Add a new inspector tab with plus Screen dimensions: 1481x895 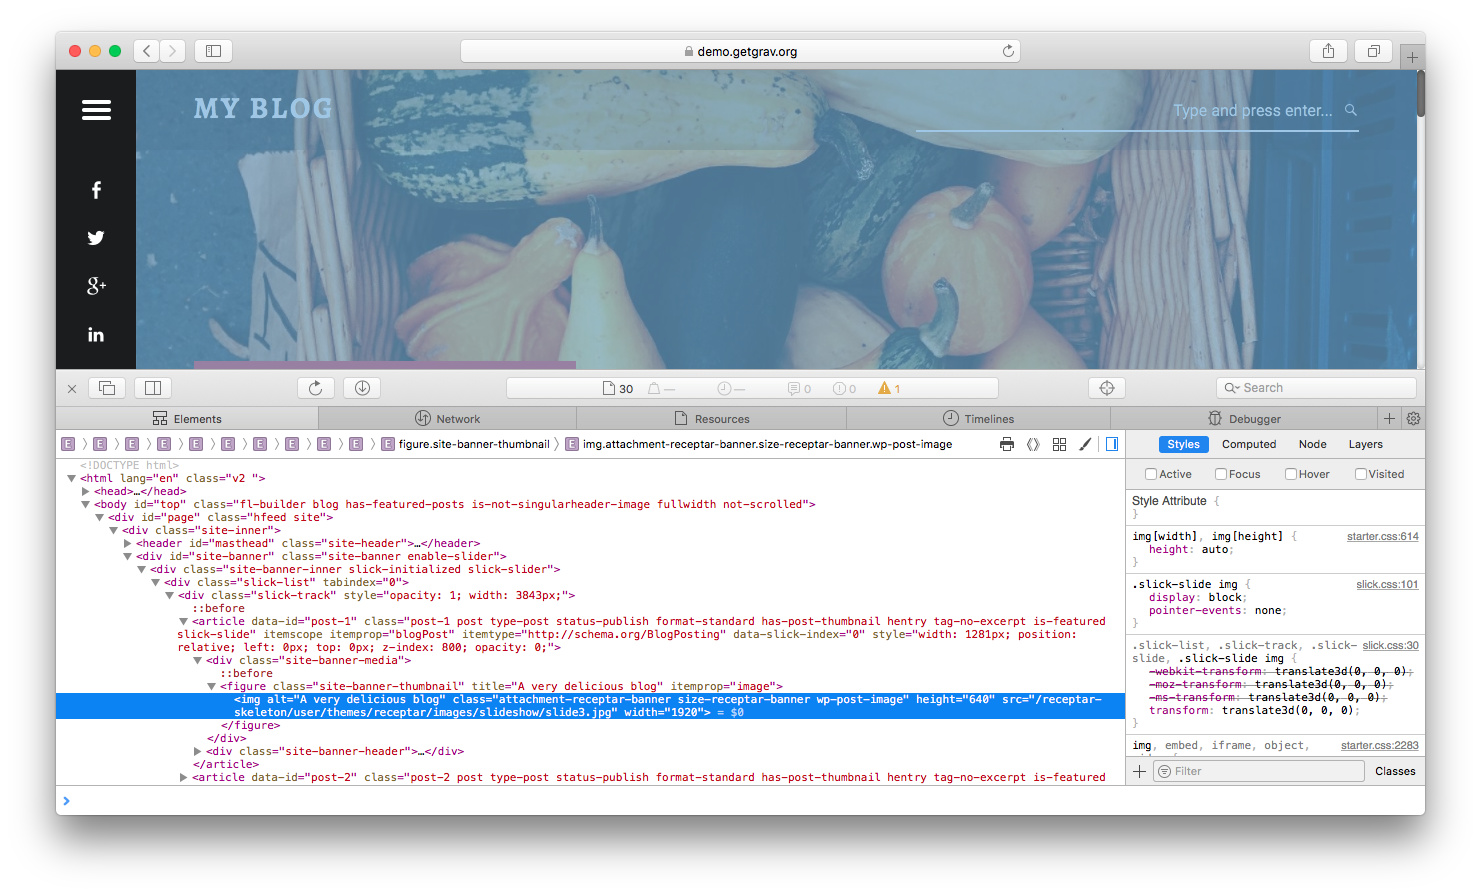1389,418
